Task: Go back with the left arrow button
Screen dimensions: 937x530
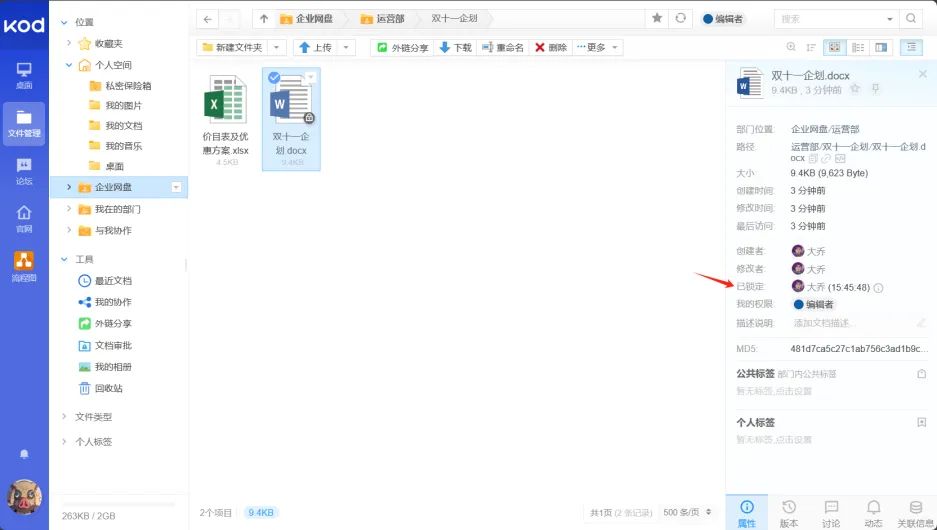Action: (x=207, y=19)
